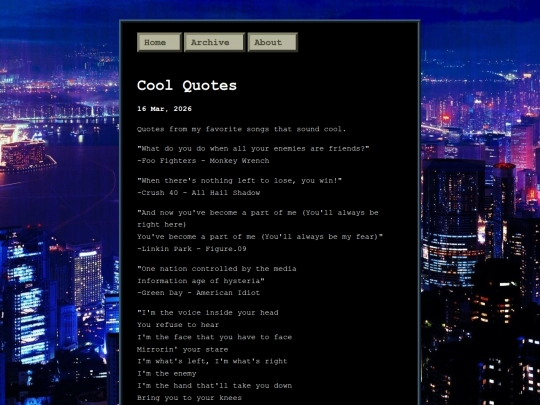
Task: Click the intro line about favorite songs
Action: tap(241, 129)
